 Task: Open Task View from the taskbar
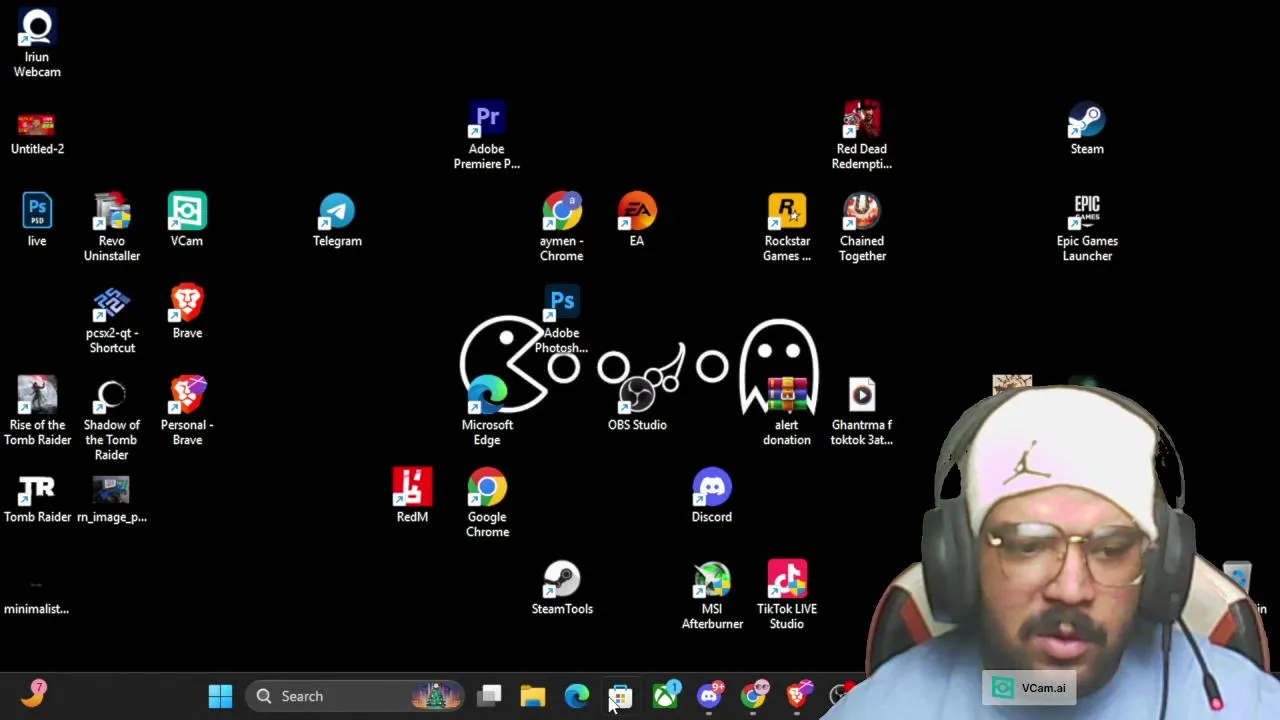(489, 696)
